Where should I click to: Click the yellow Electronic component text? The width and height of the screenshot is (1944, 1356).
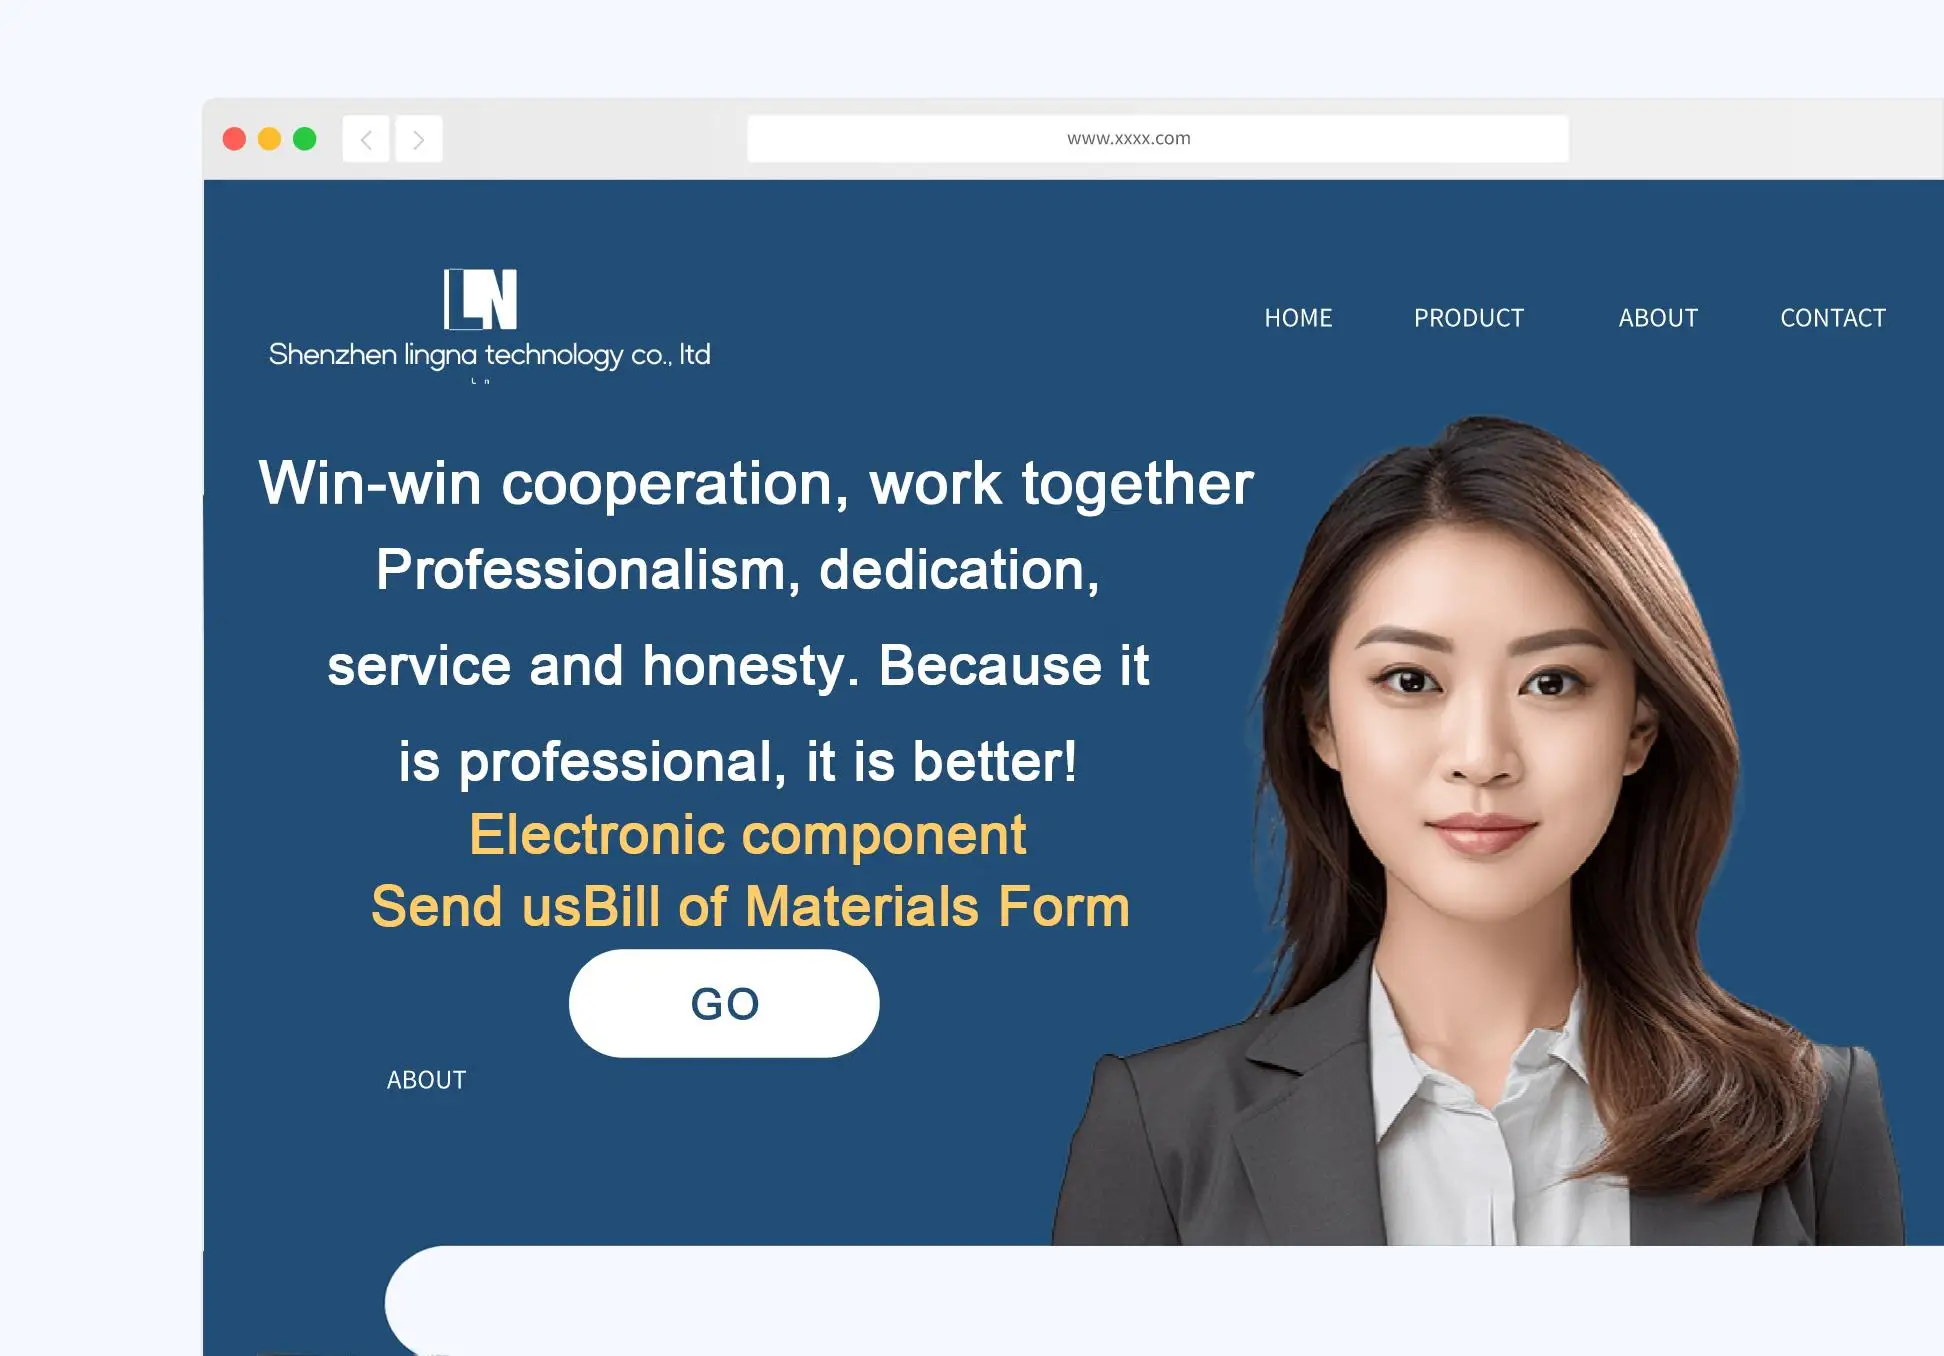748,834
